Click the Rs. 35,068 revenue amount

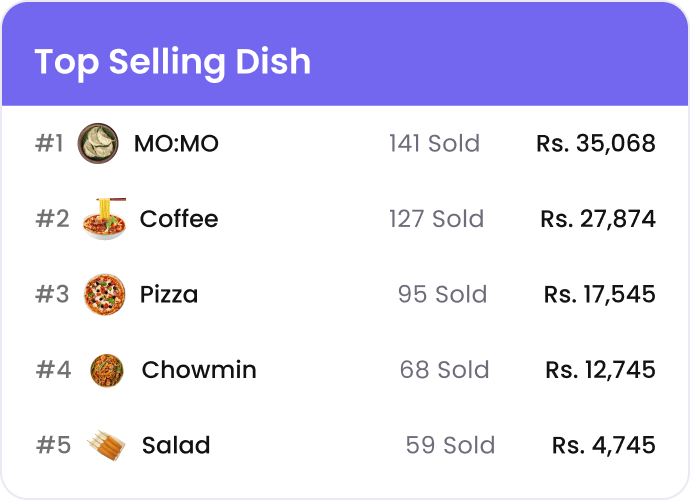(596, 144)
